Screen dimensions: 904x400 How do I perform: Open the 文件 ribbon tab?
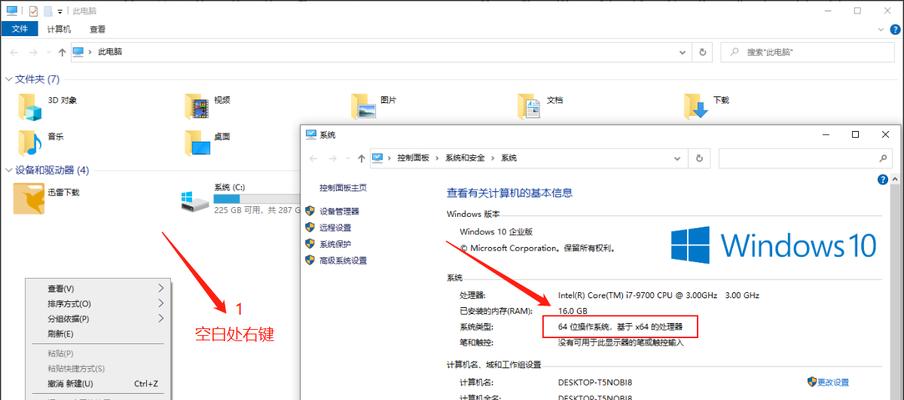click(x=19, y=29)
